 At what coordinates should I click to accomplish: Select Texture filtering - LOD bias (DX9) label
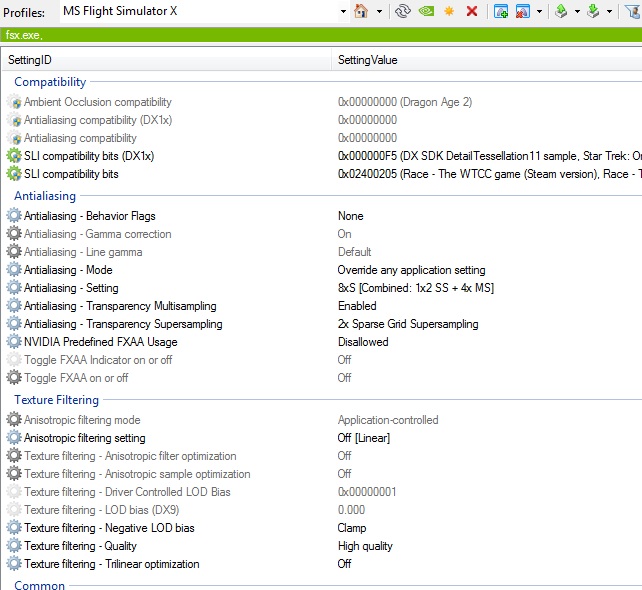[x=102, y=510]
